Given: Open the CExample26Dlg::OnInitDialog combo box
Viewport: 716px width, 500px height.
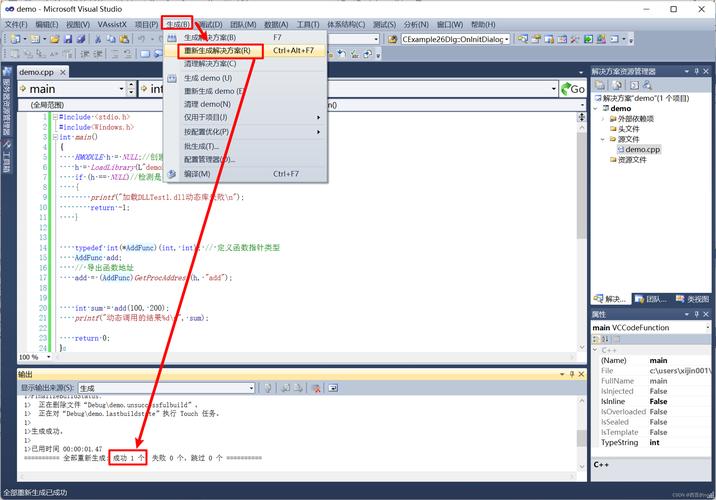Looking at the screenshot, I should point(456,39).
